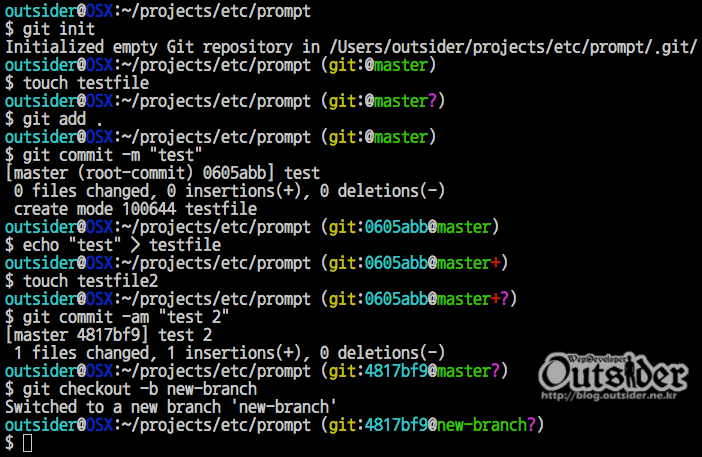
Task: Click the 'git add .' command
Action: click(x=63, y=119)
